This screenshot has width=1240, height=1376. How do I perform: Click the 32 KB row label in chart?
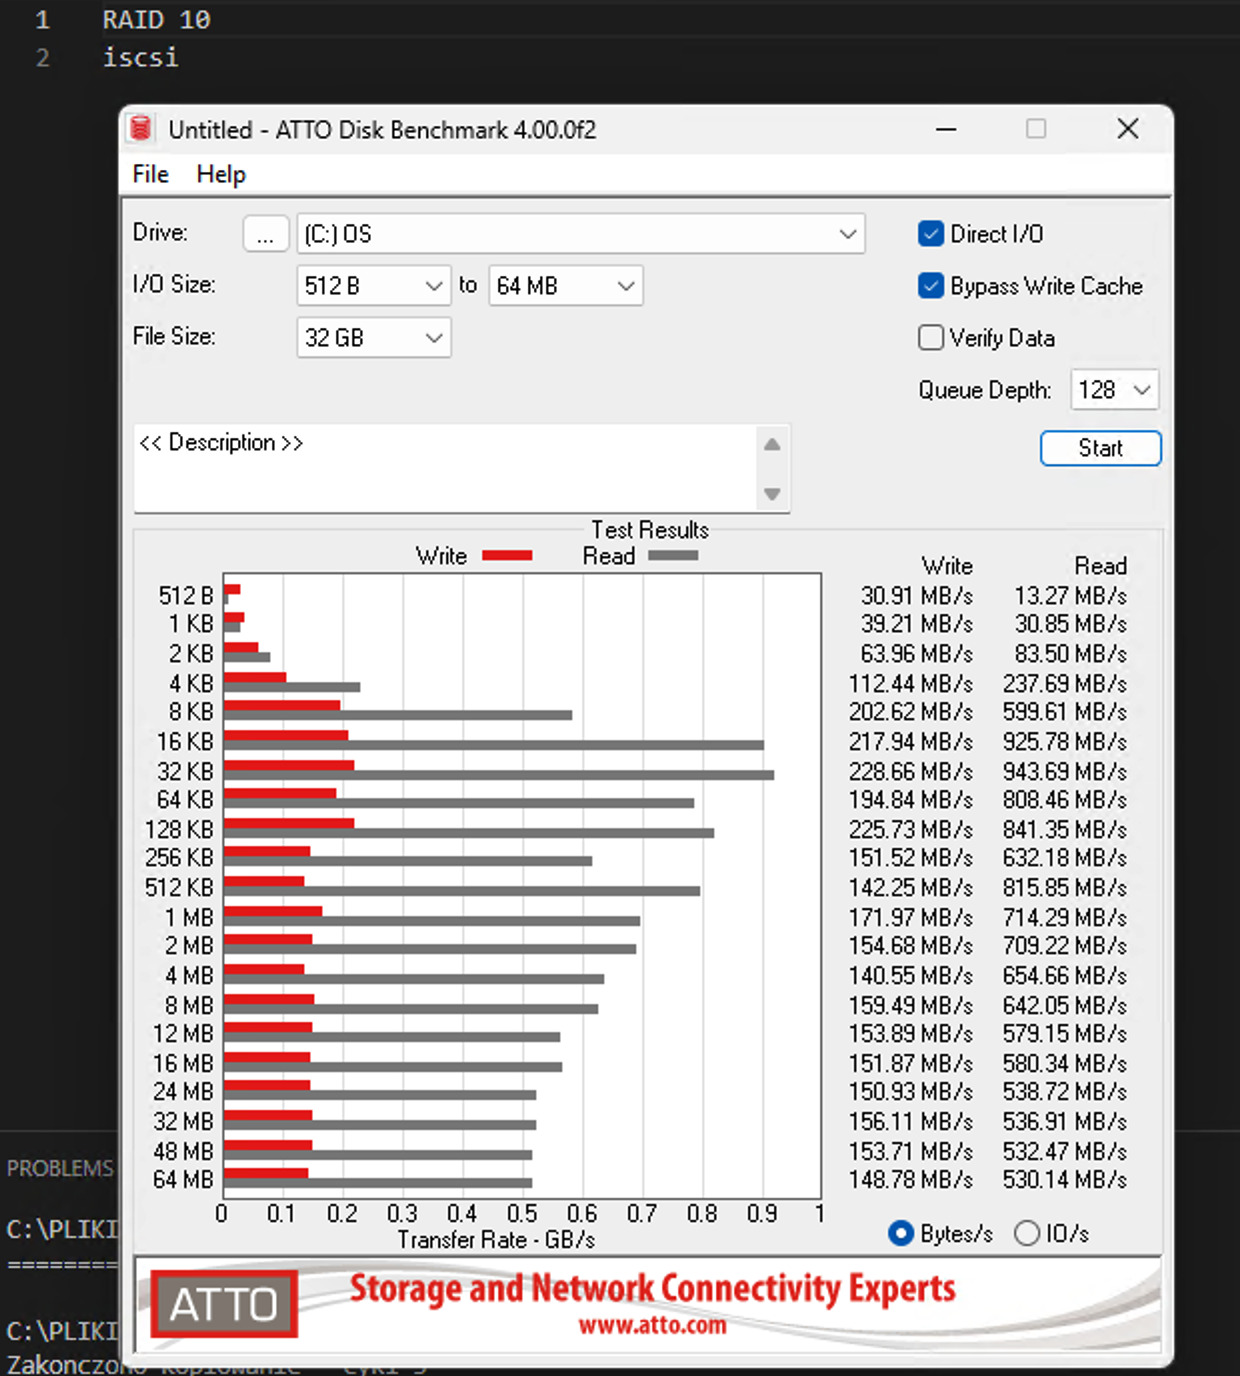click(x=185, y=772)
